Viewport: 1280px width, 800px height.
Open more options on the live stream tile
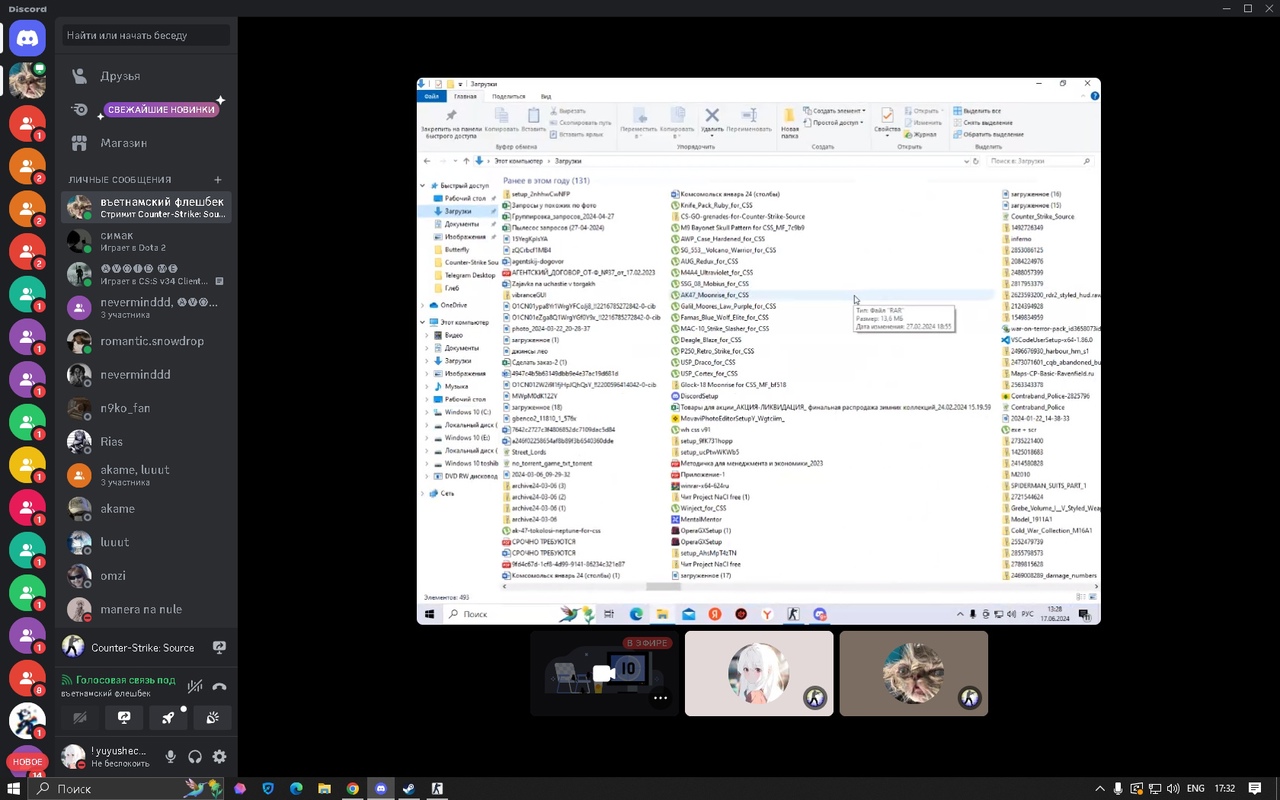[660, 698]
